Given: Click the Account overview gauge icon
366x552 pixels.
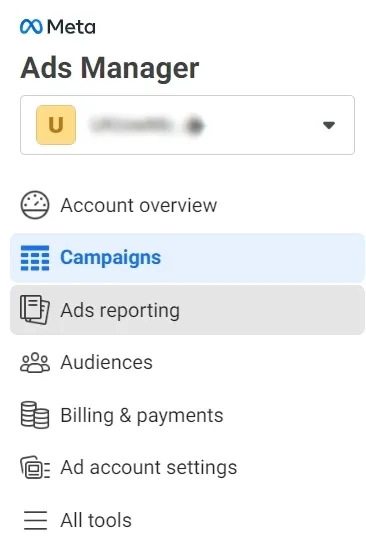Looking at the screenshot, I should tap(35, 205).
